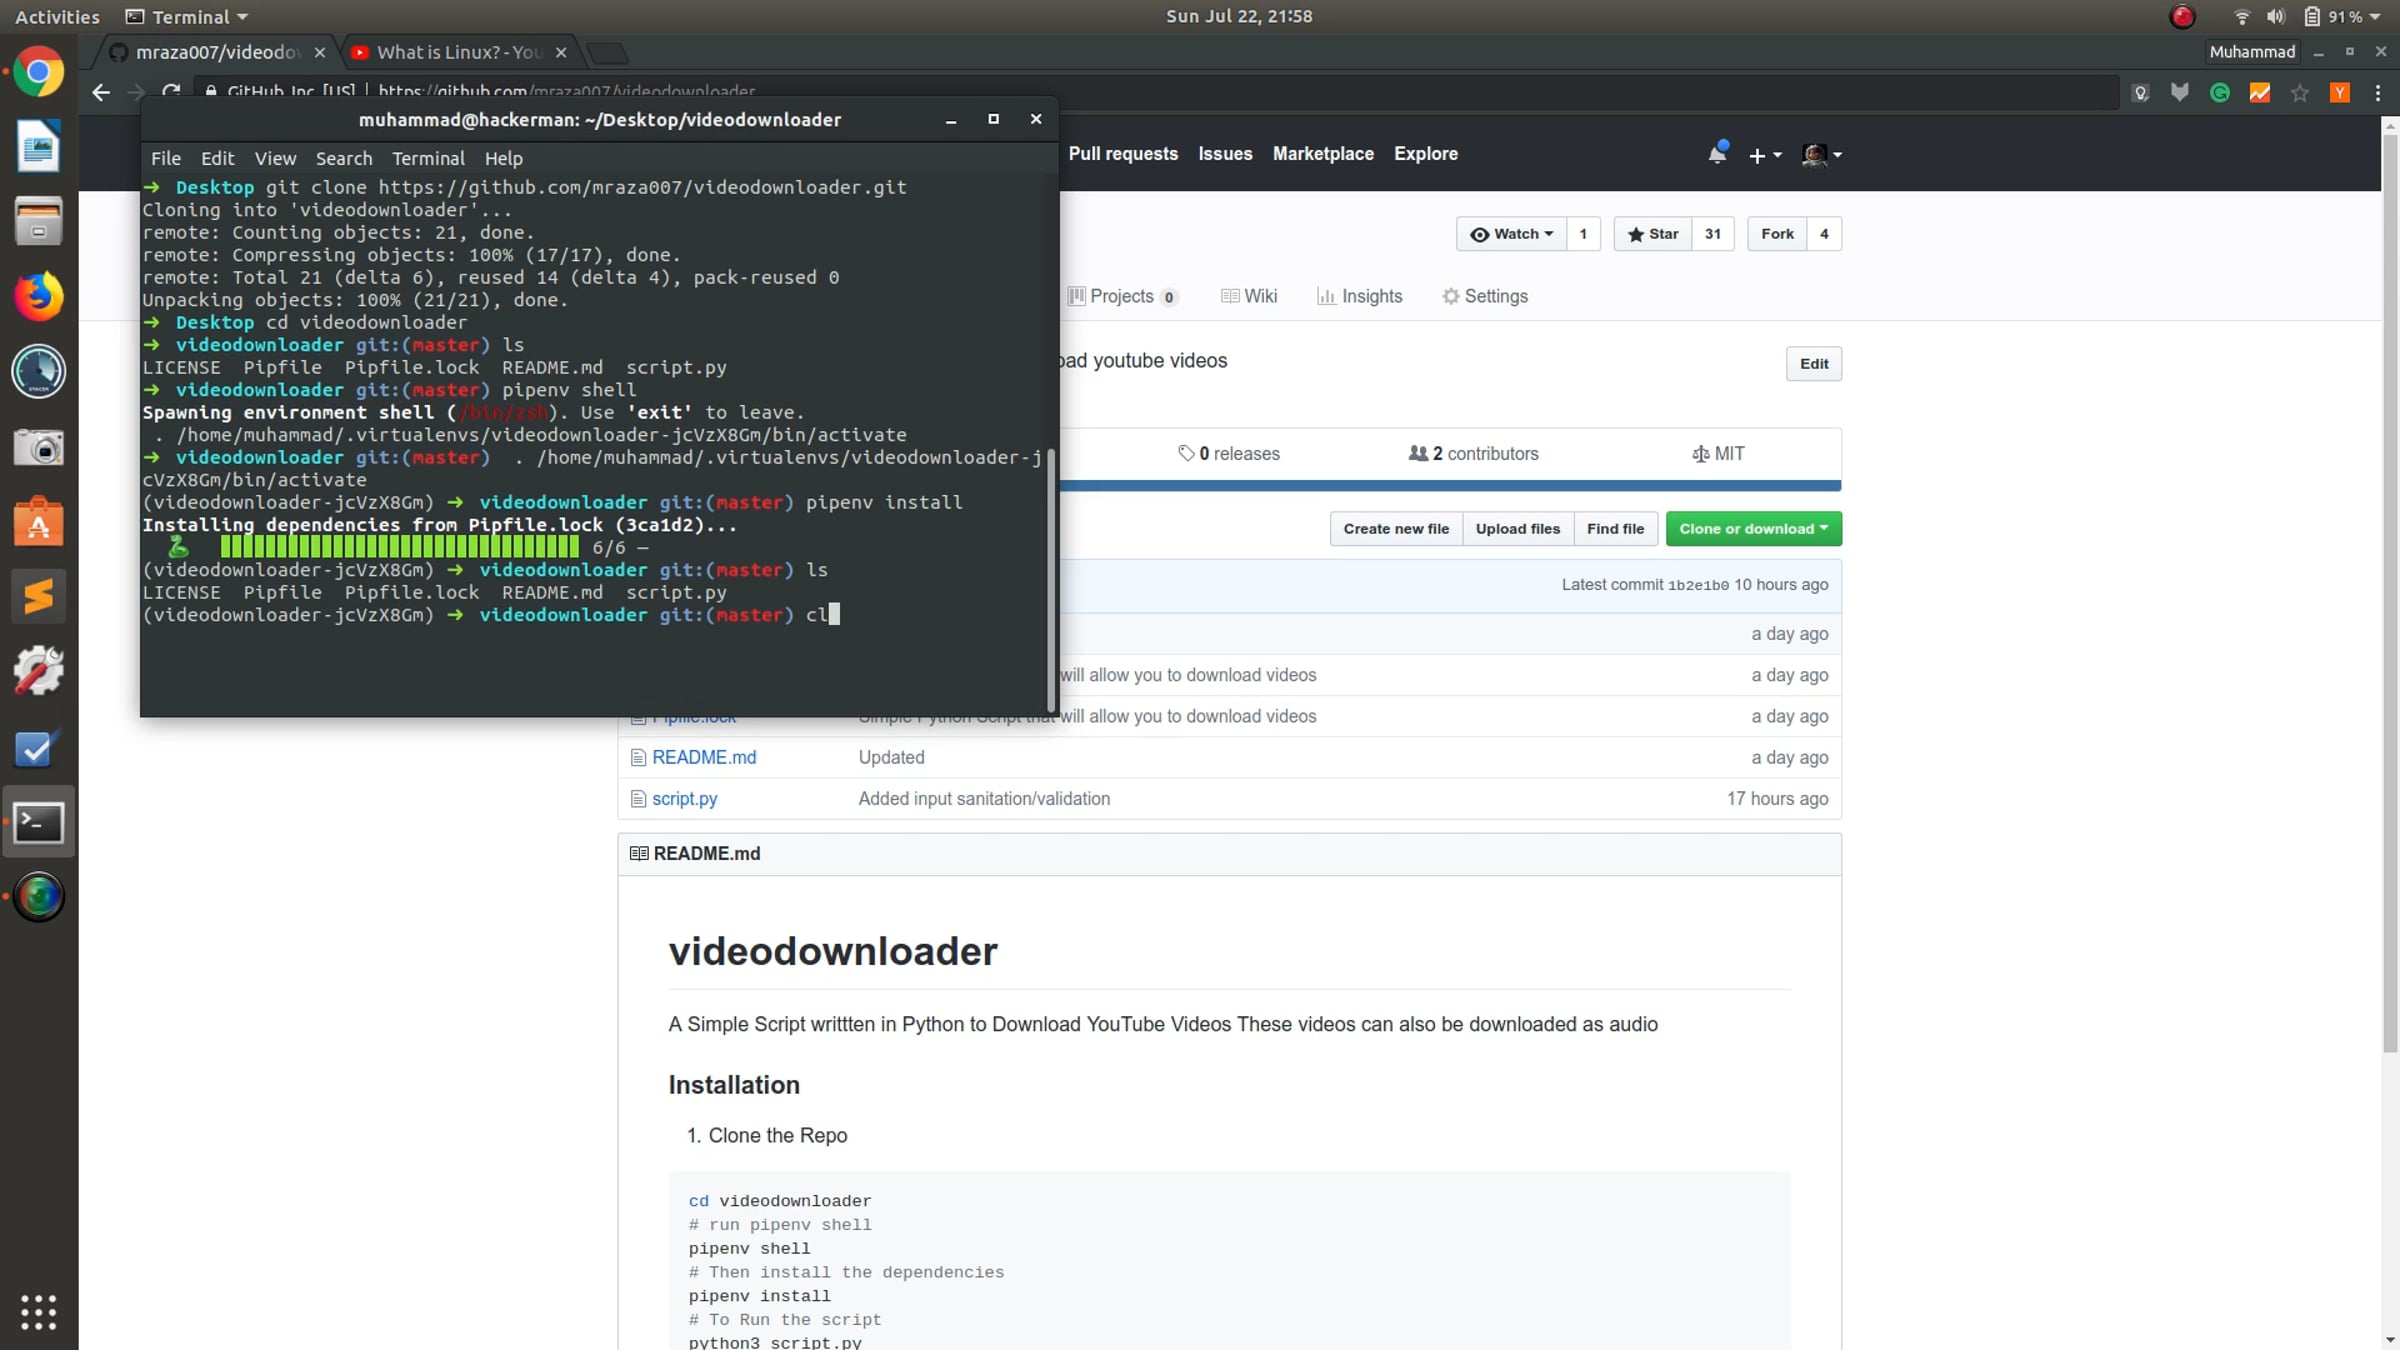Open Pull requests in GitHub header
The width and height of the screenshot is (2400, 1350).
pos(1123,154)
